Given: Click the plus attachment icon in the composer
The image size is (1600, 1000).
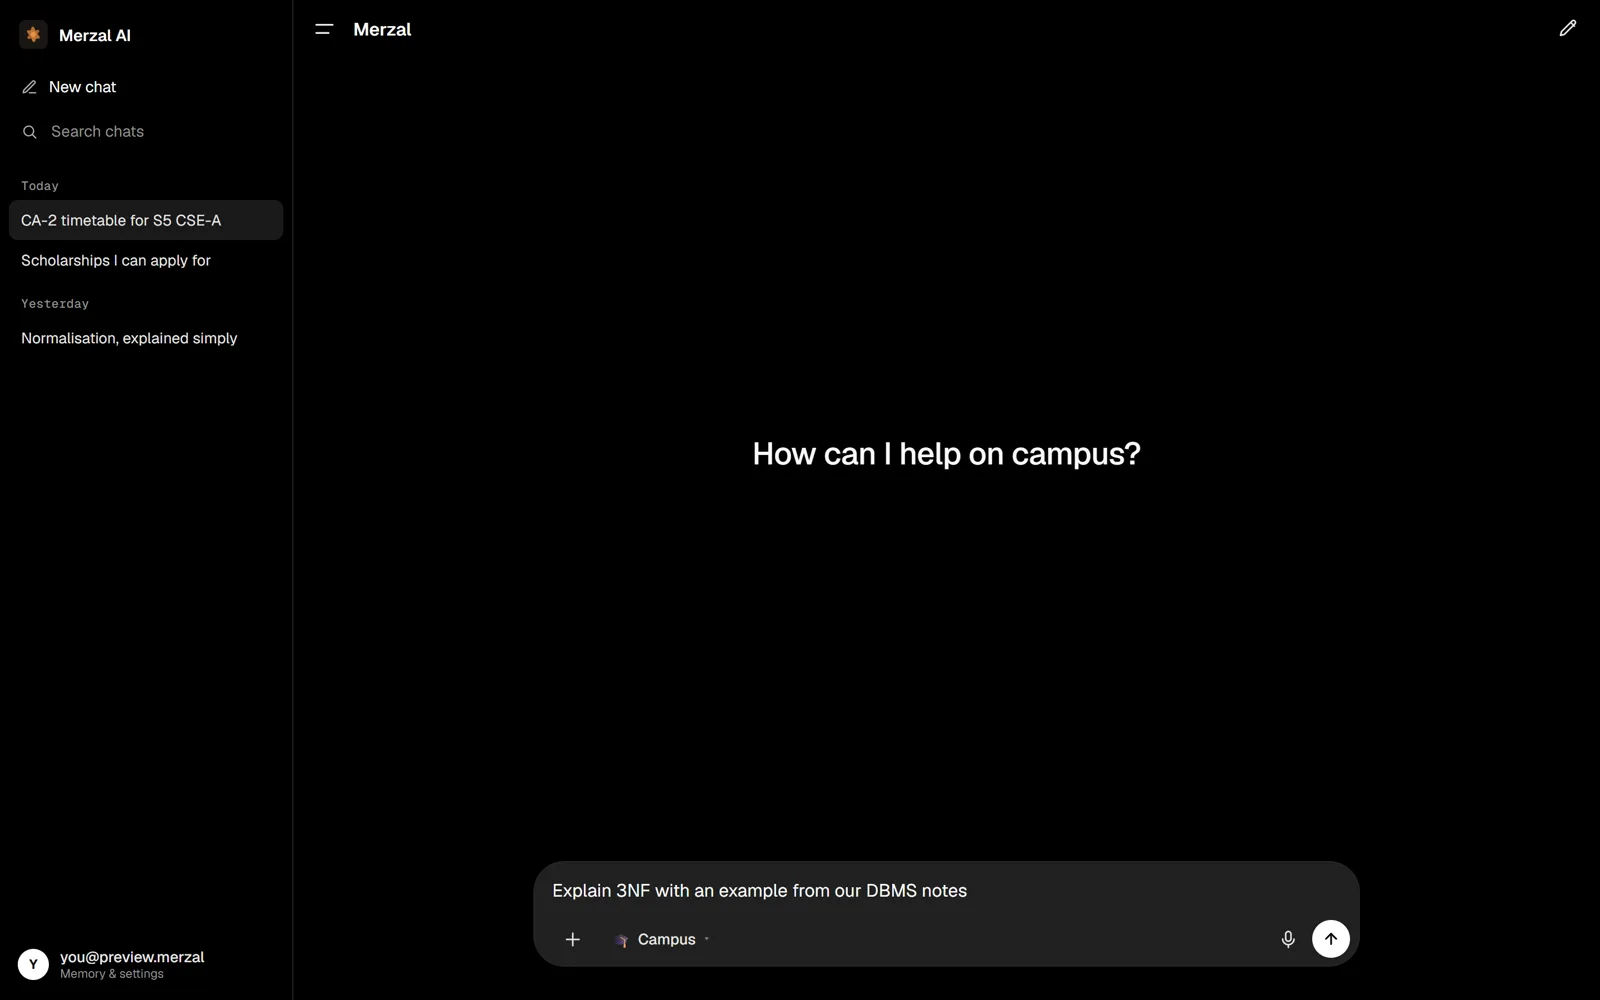Looking at the screenshot, I should coord(572,939).
